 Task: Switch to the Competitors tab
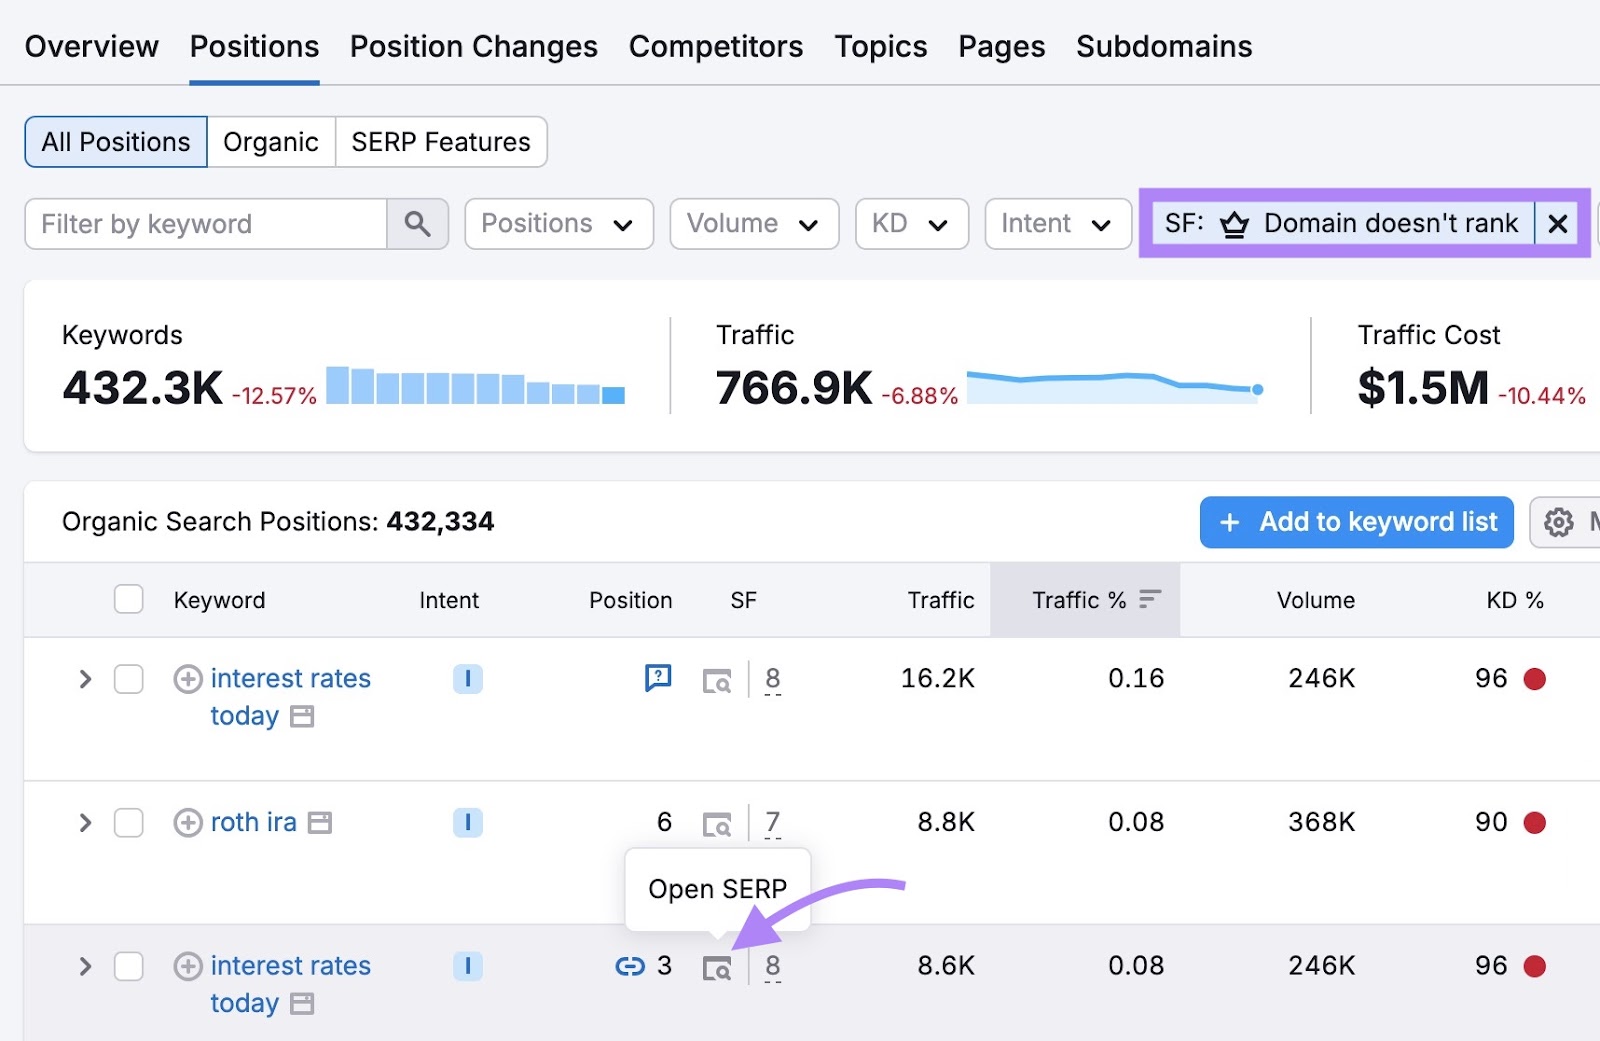(715, 46)
